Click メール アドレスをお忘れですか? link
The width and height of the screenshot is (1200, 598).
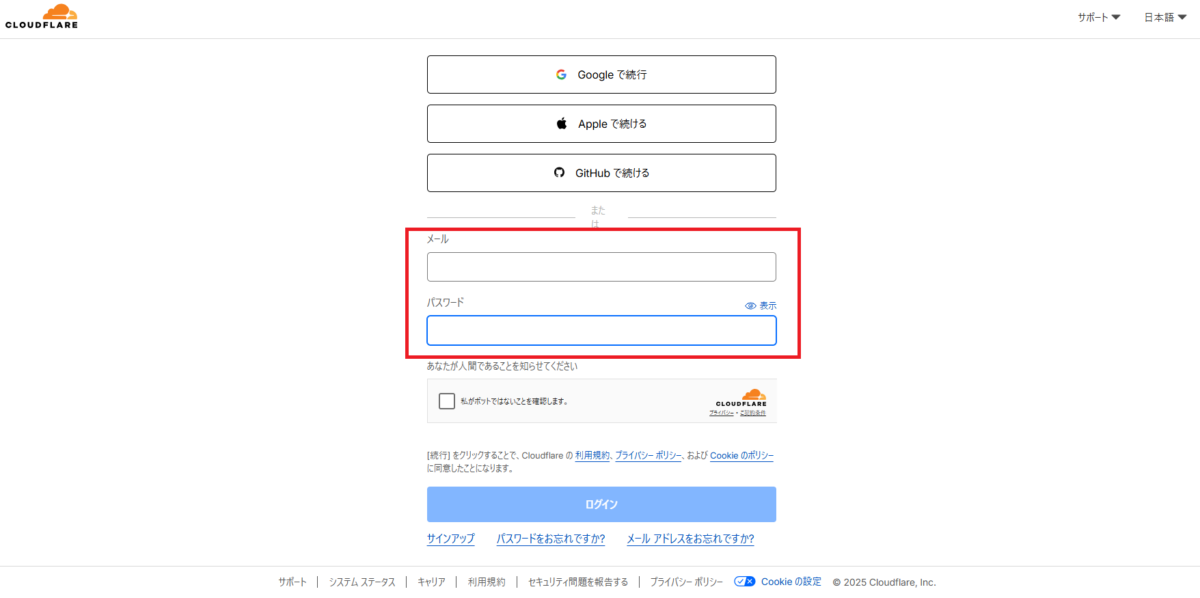click(690, 539)
